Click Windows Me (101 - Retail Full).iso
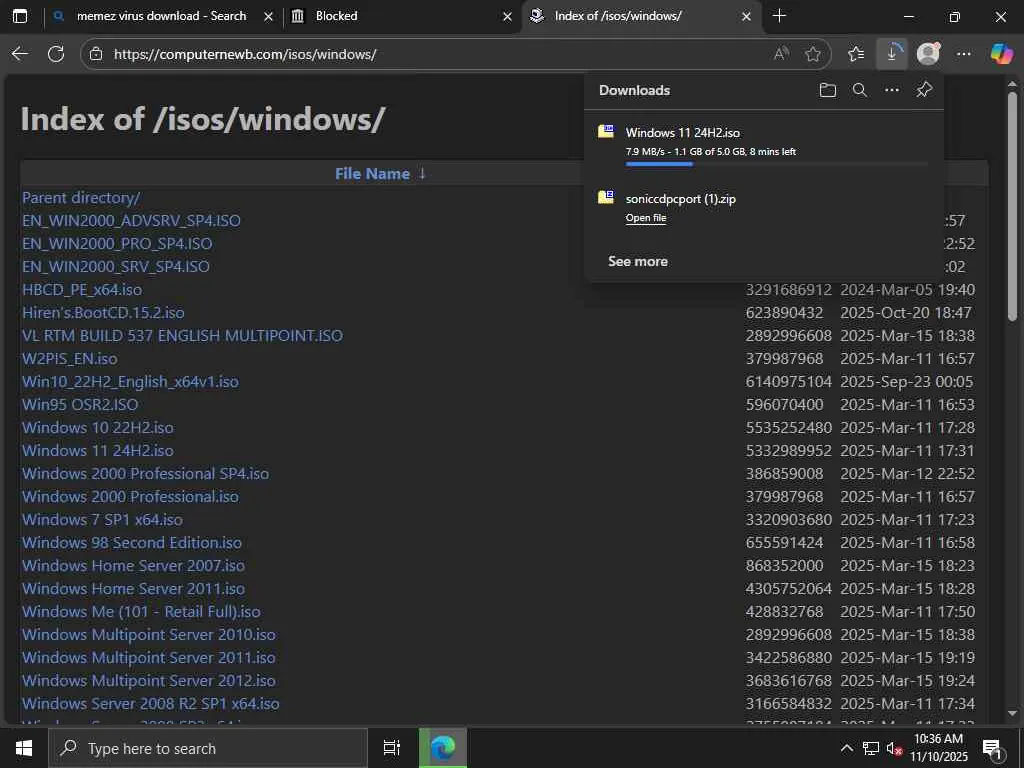 (x=141, y=612)
